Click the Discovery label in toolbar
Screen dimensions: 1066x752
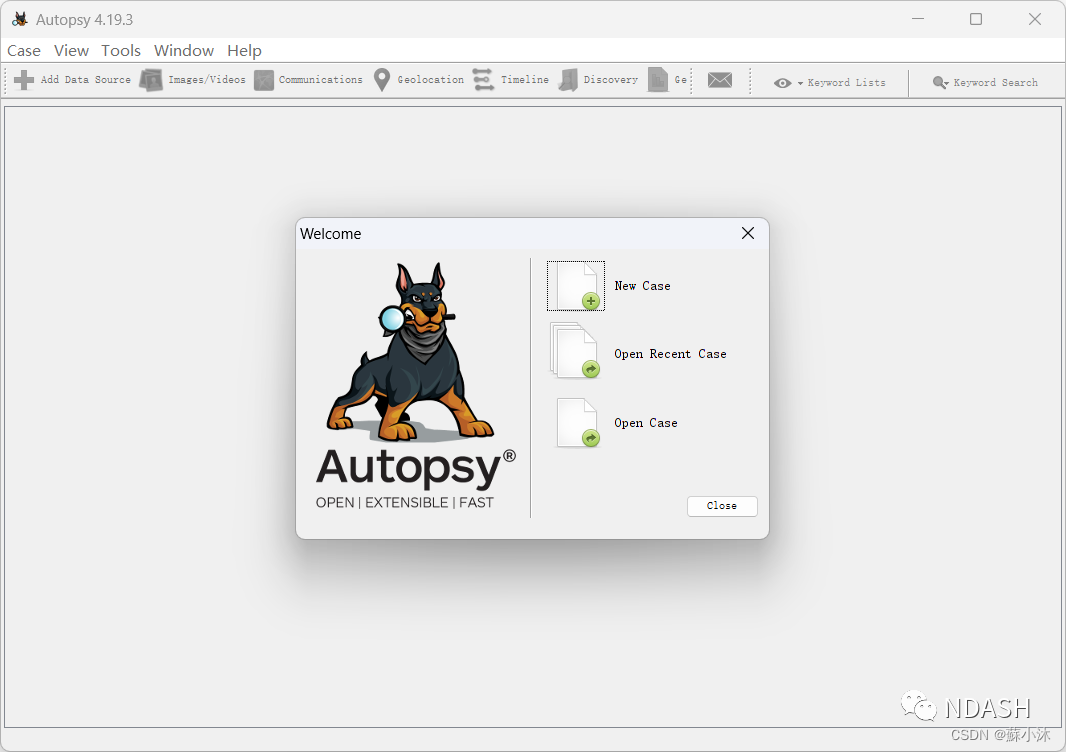pyautogui.click(x=611, y=80)
